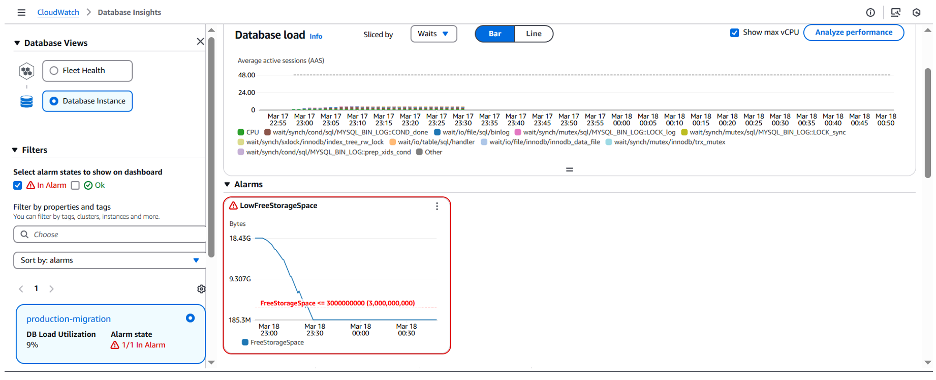
Task: Click the search magnifier in the filter box
Action: click(x=24, y=234)
